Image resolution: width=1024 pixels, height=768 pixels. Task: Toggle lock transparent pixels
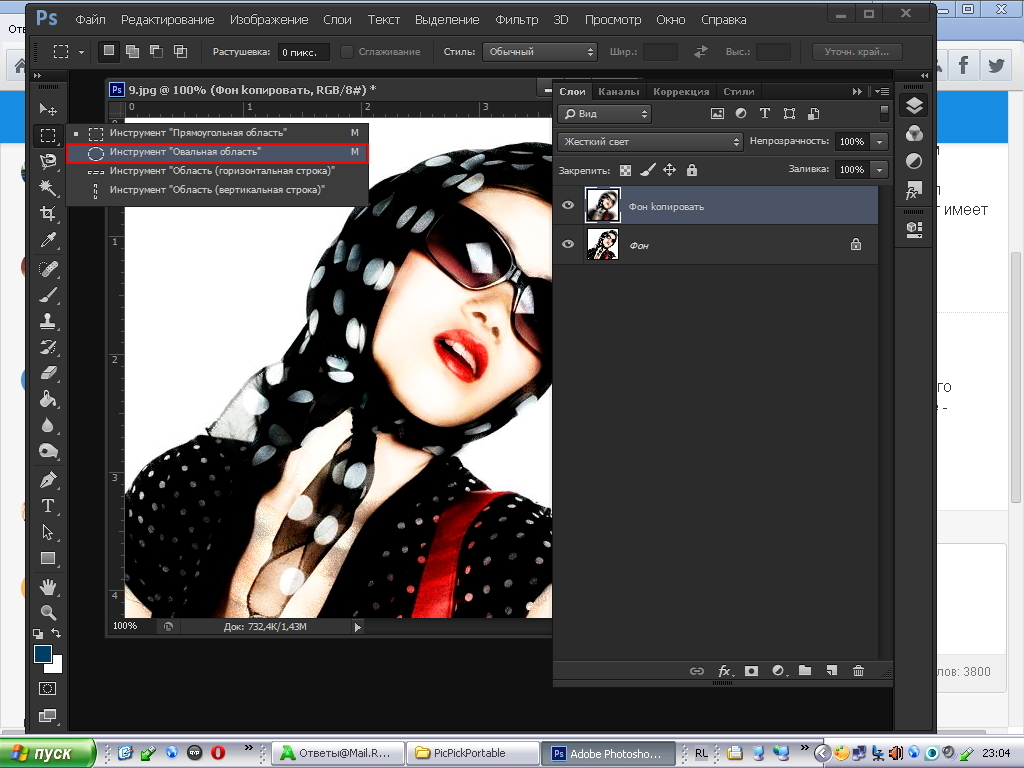coord(625,170)
